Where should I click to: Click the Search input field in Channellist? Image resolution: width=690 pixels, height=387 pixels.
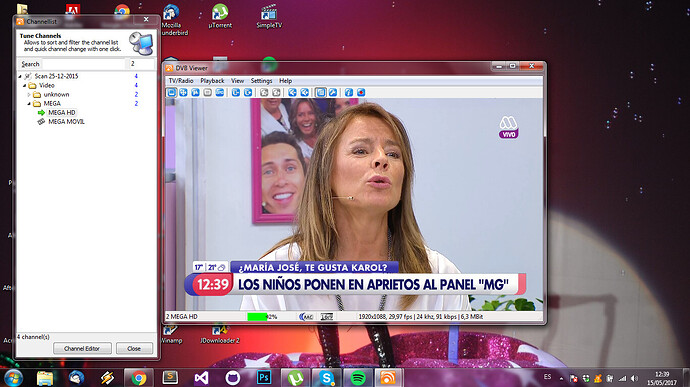click(x=83, y=64)
